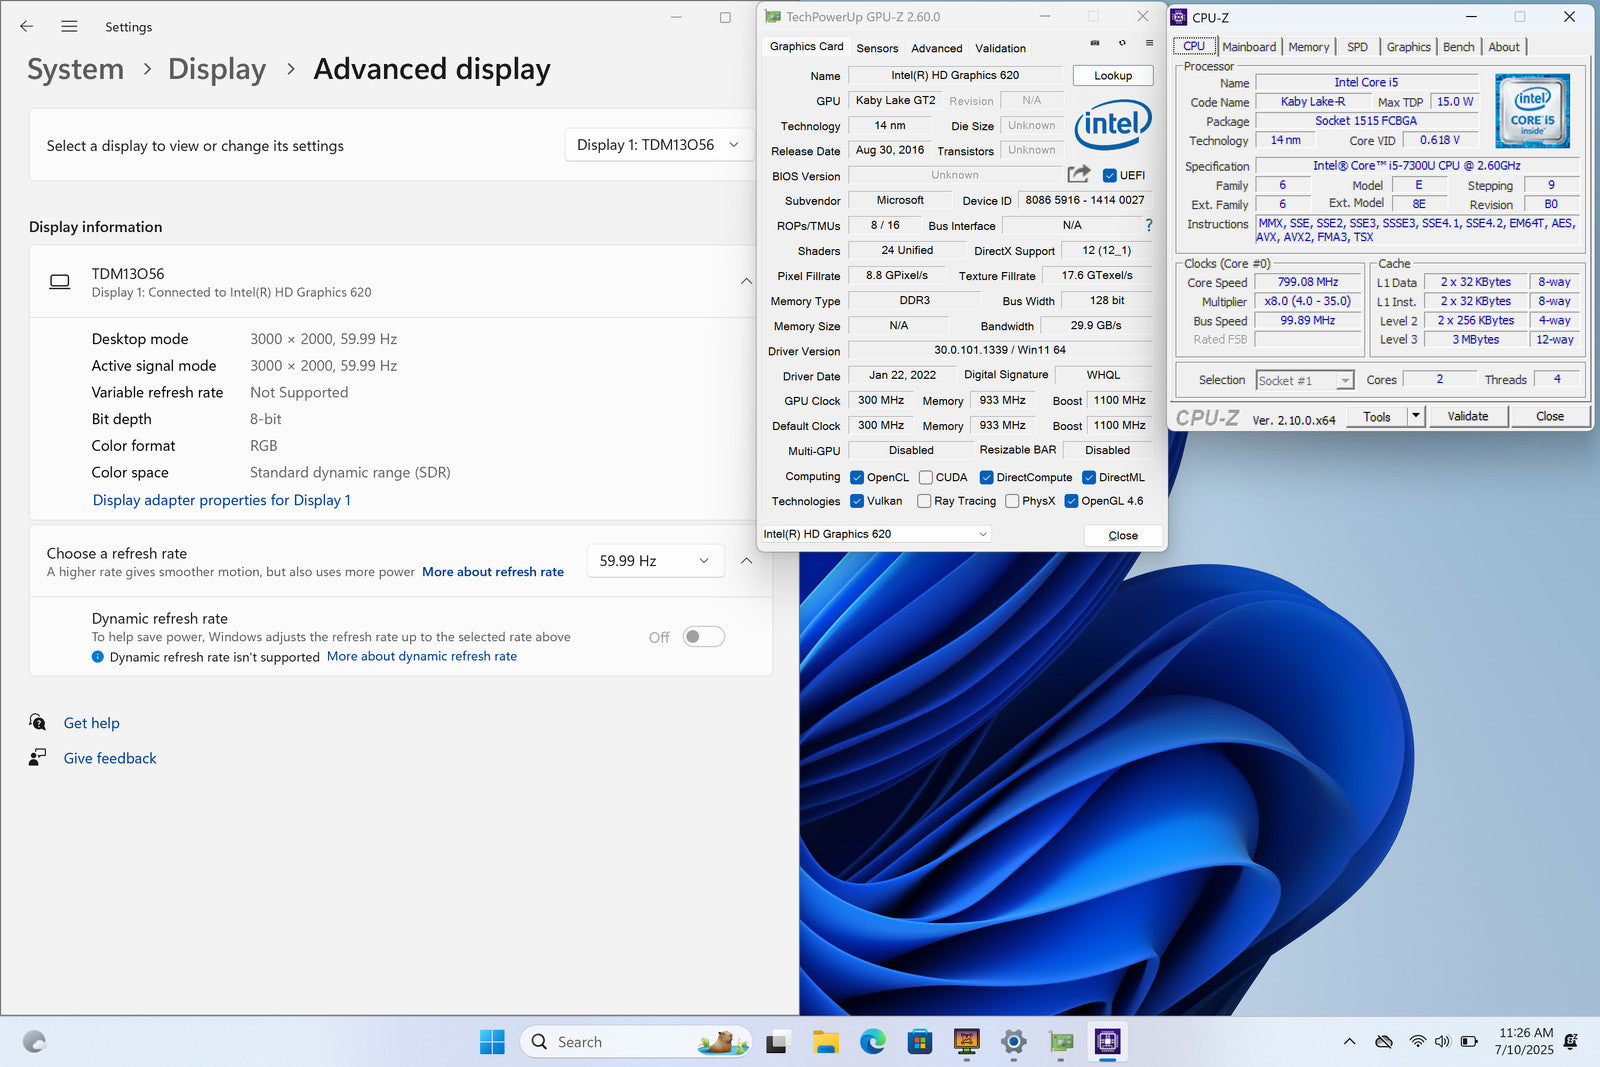Click the Bus Interface question mark
The width and height of the screenshot is (1600, 1067).
pyautogui.click(x=1149, y=225)
